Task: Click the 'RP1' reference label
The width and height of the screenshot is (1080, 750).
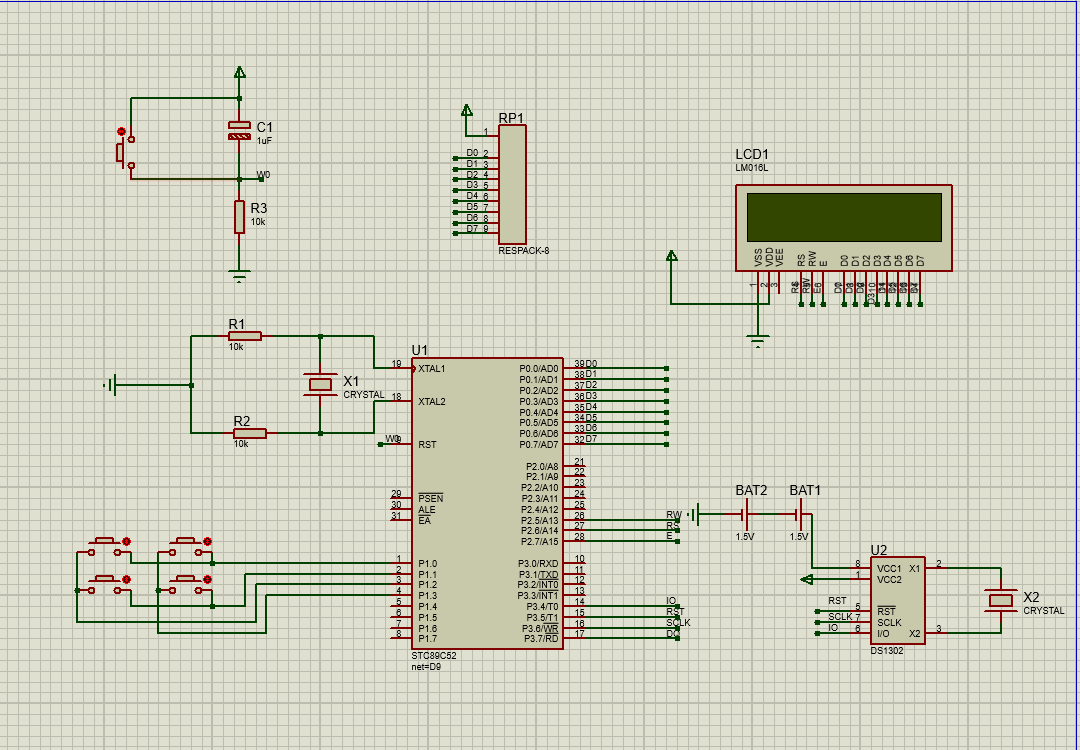Action: [512, 118]
